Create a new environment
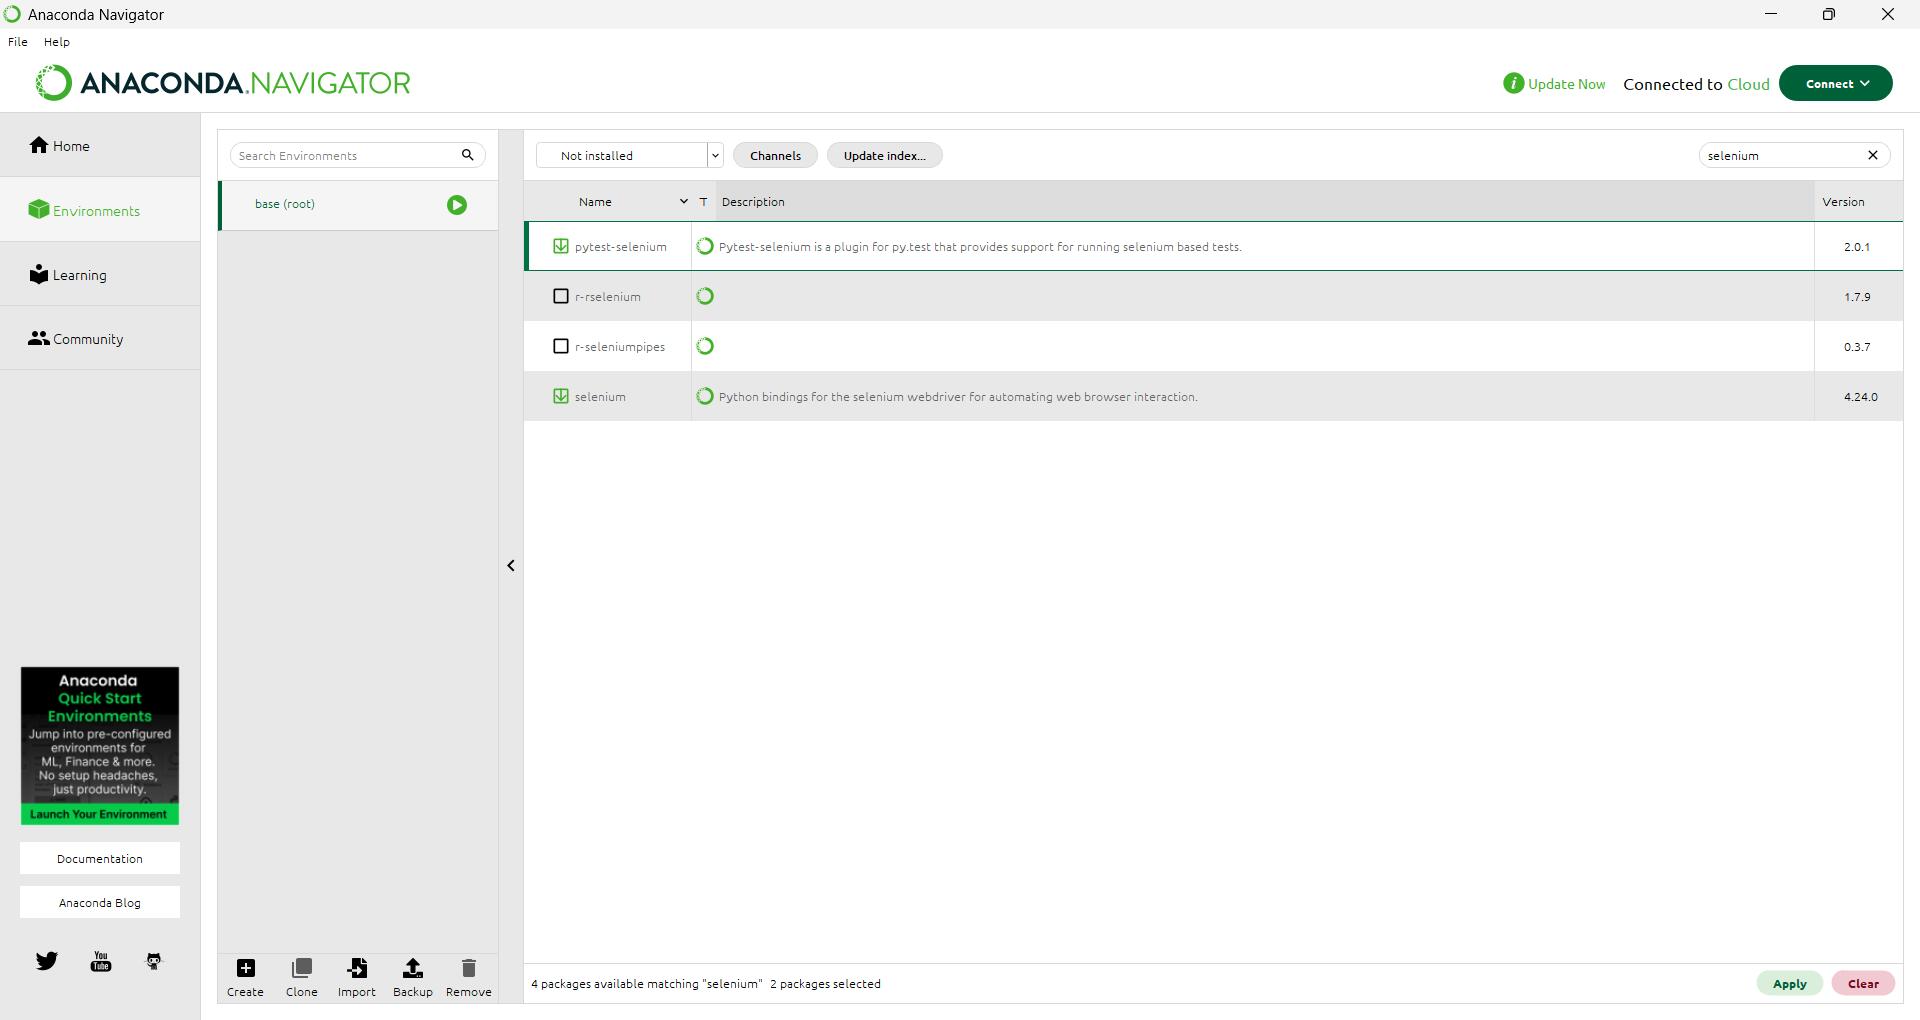The width and height of the screenshot is (1920, 1020). click(x=245, y=977)
